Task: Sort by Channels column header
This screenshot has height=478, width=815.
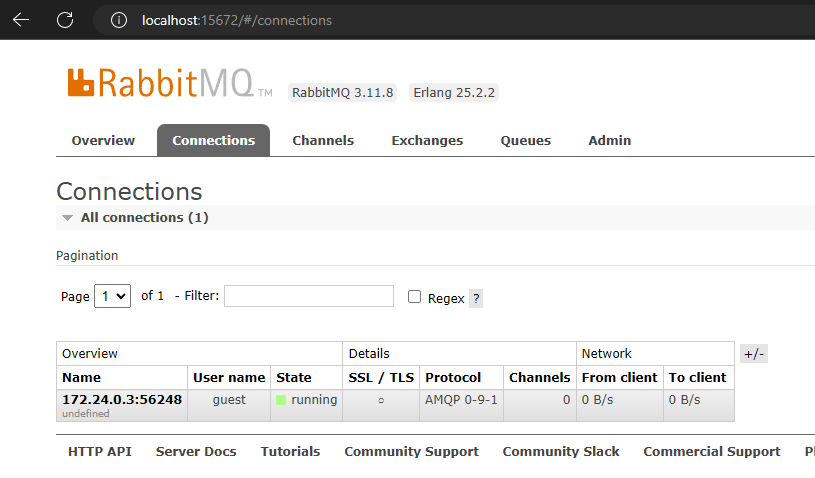Action: point(540,378)
